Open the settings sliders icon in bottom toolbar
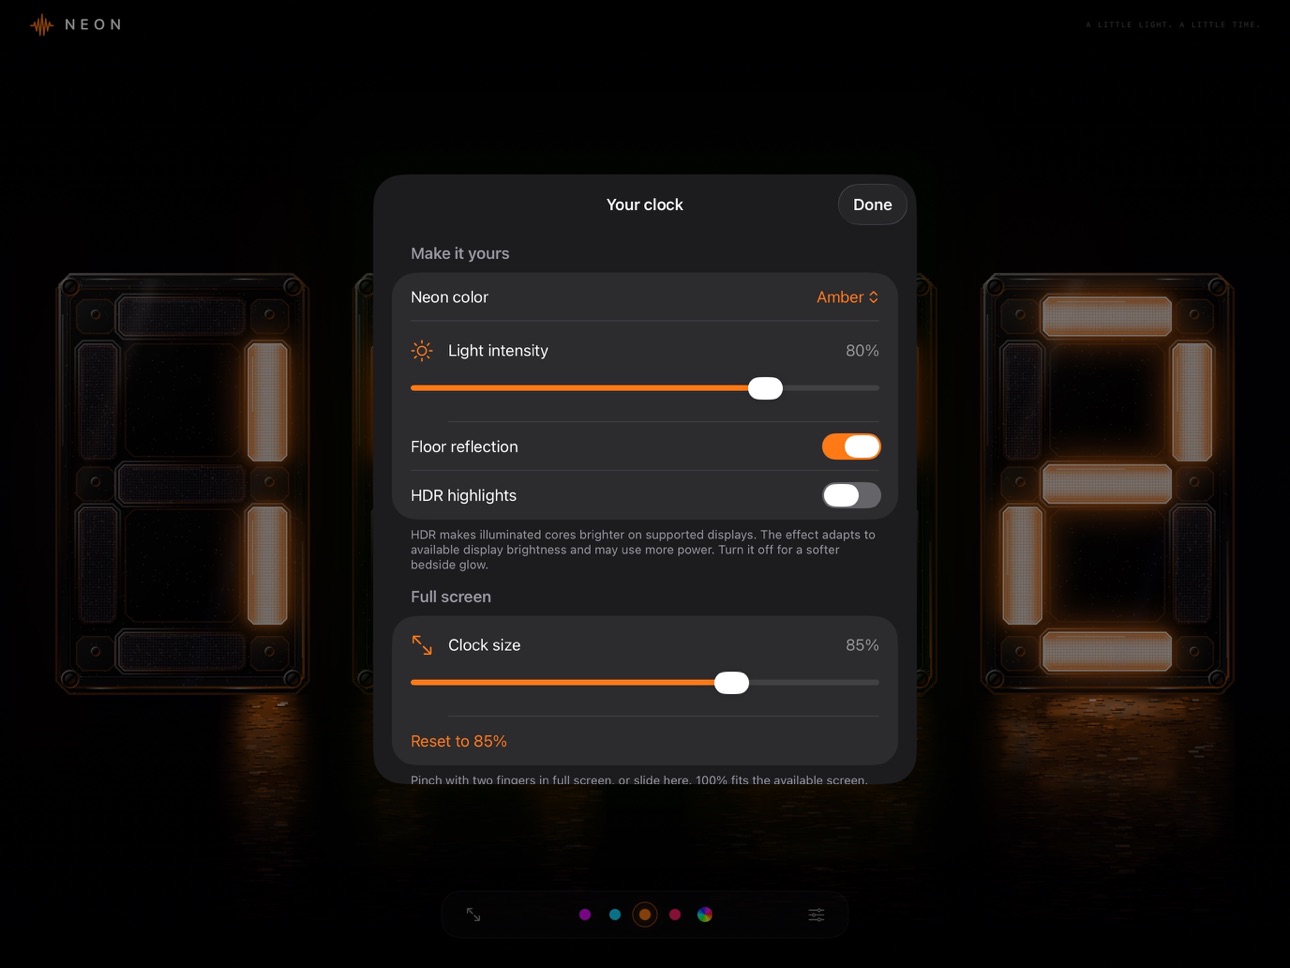Screen dimensions: 1290x968 click(816, 914)
